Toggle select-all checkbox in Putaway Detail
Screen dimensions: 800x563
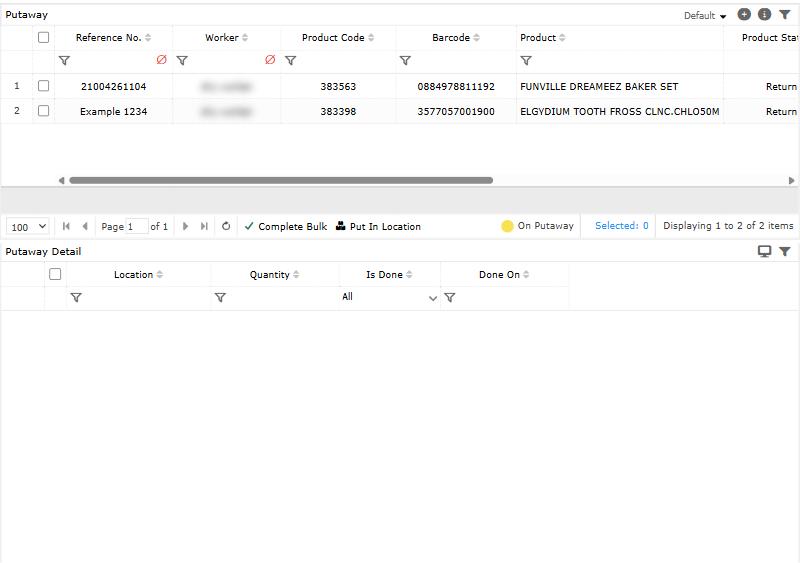pos(55,274)
